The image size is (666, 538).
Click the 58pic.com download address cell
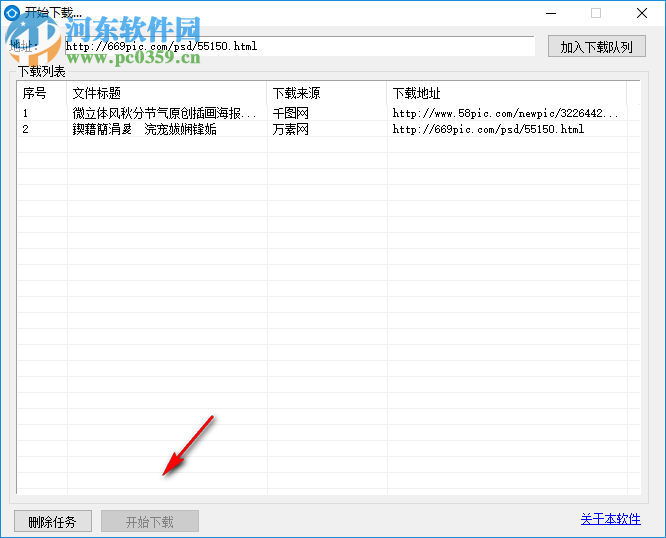click(505, 113)
